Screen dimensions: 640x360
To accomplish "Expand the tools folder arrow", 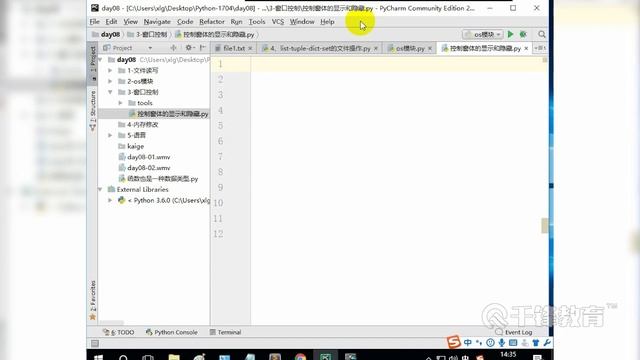I will click(x=120, y=103).
